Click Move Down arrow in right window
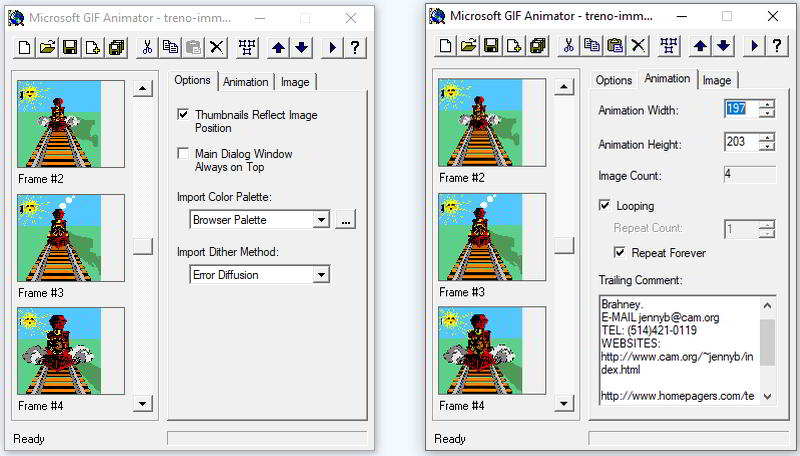 coord(723,46)
